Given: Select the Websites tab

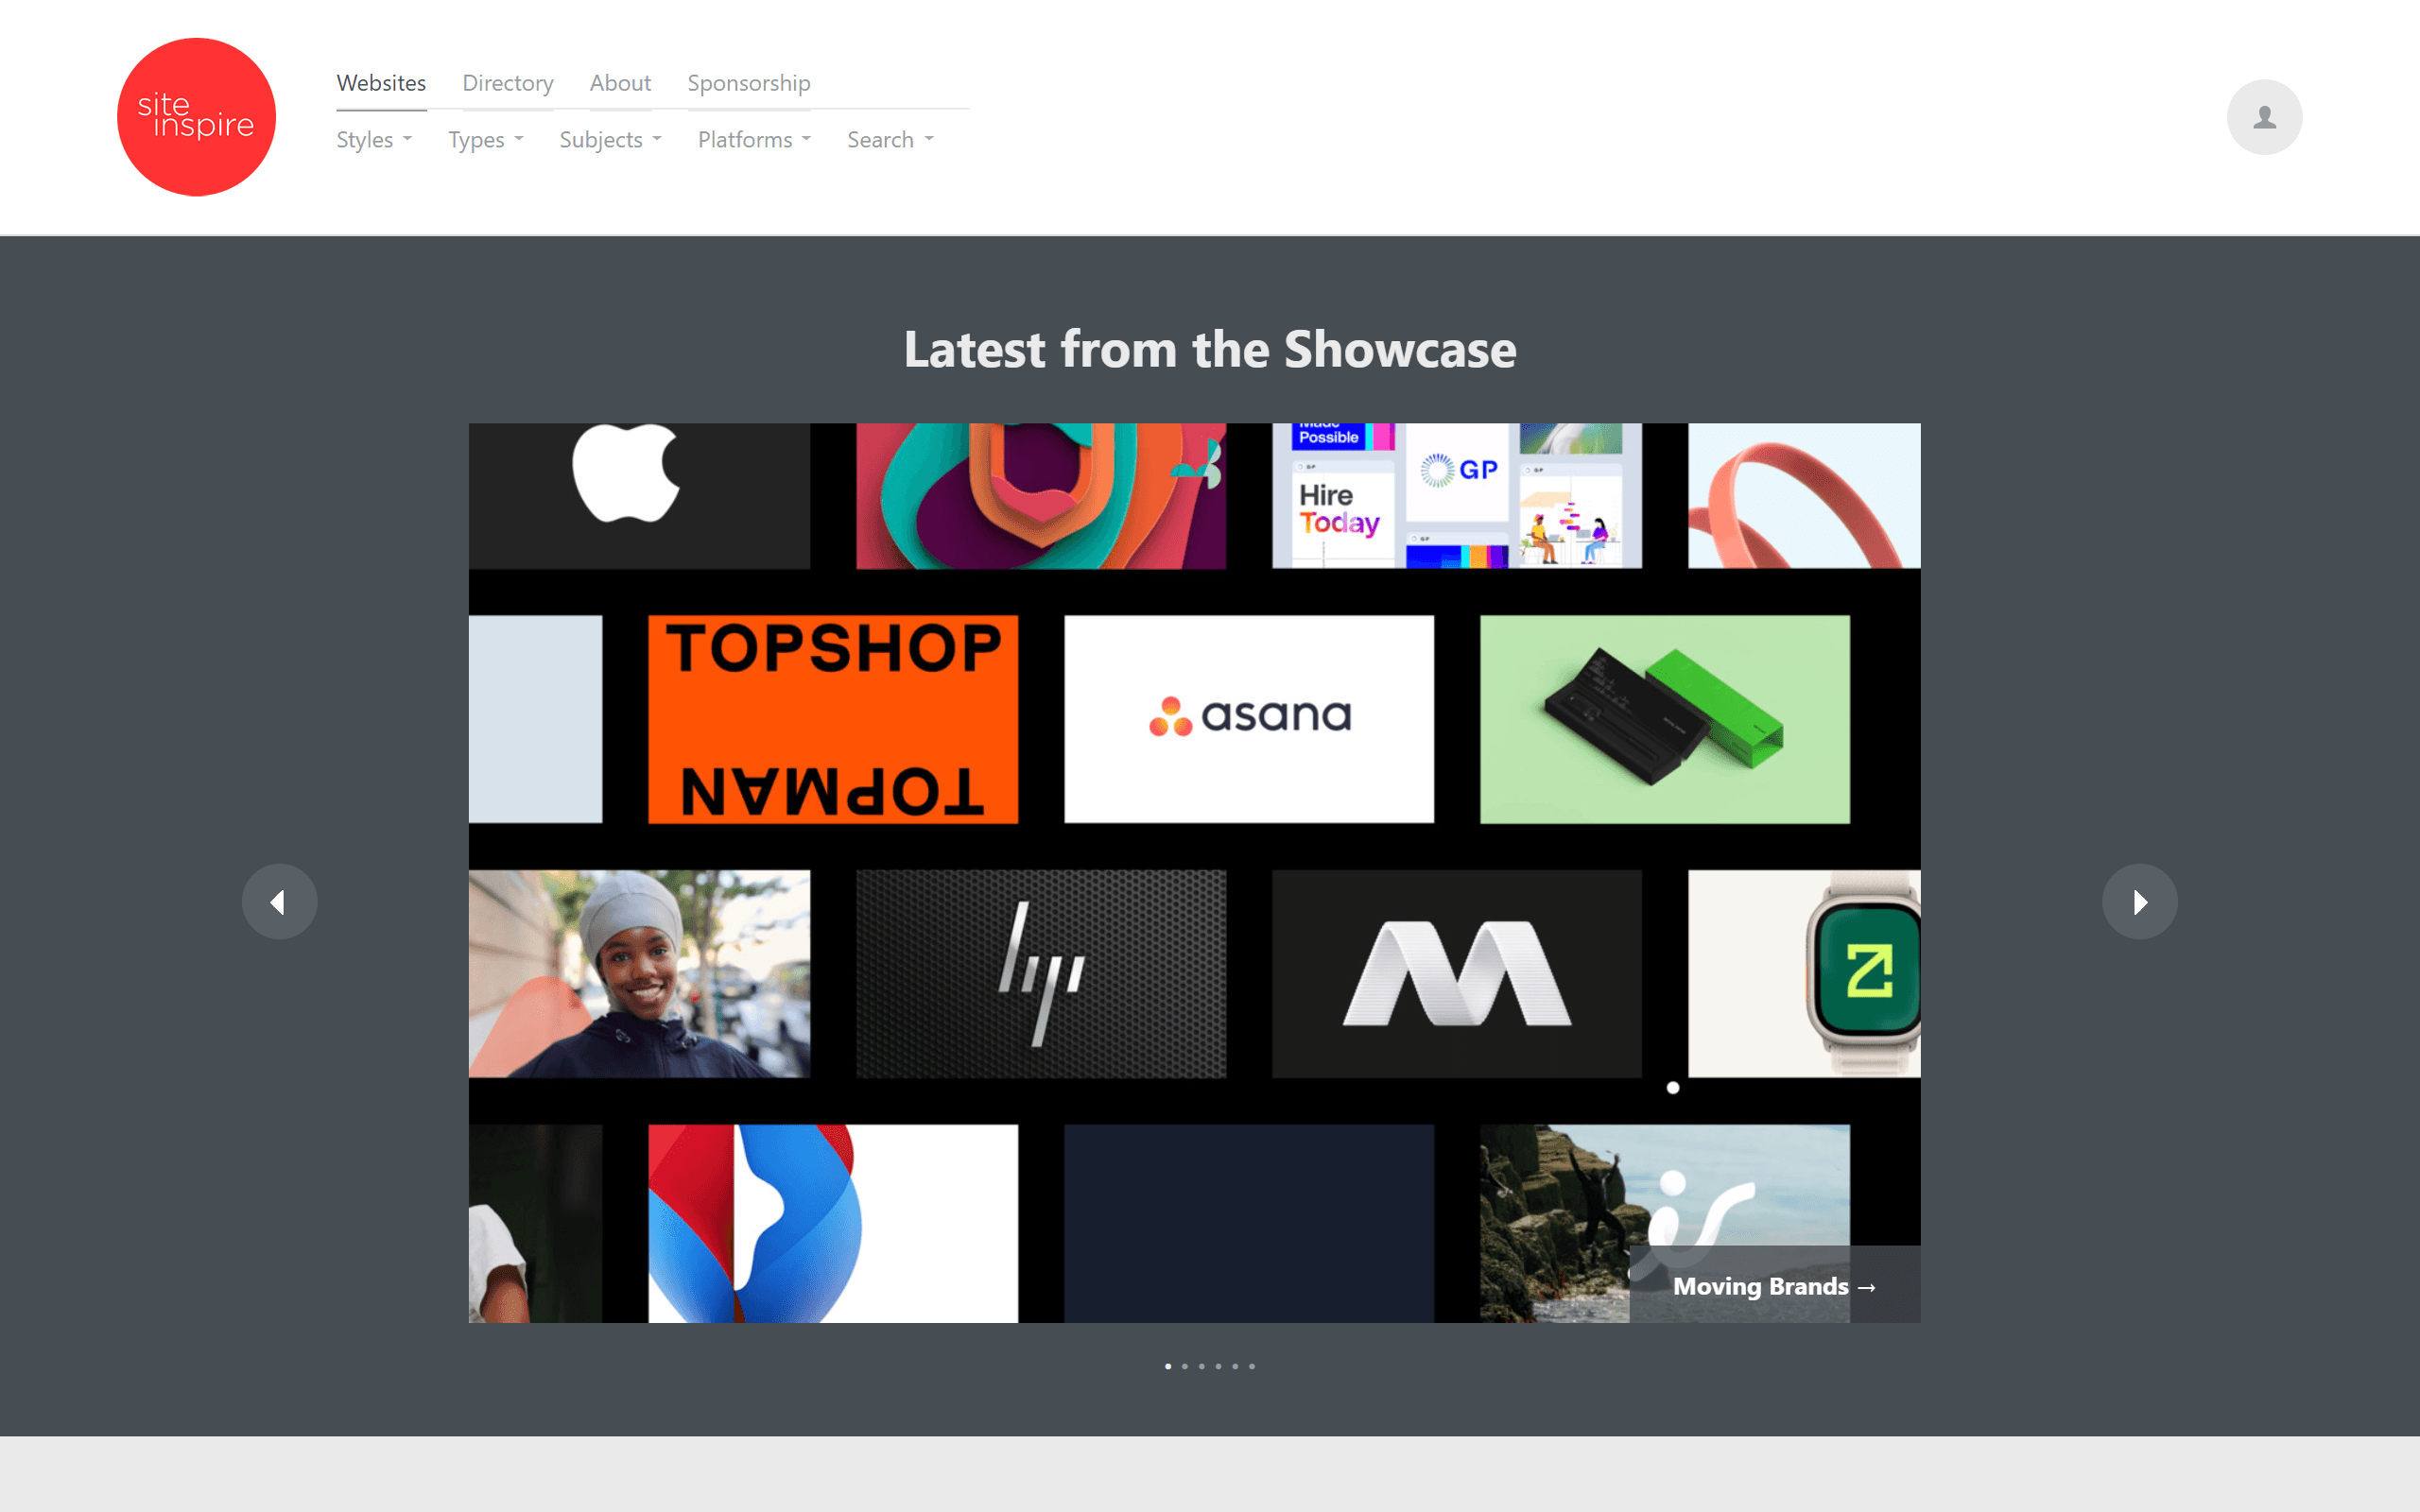Looking at the screenshot, I should (382, 82).
